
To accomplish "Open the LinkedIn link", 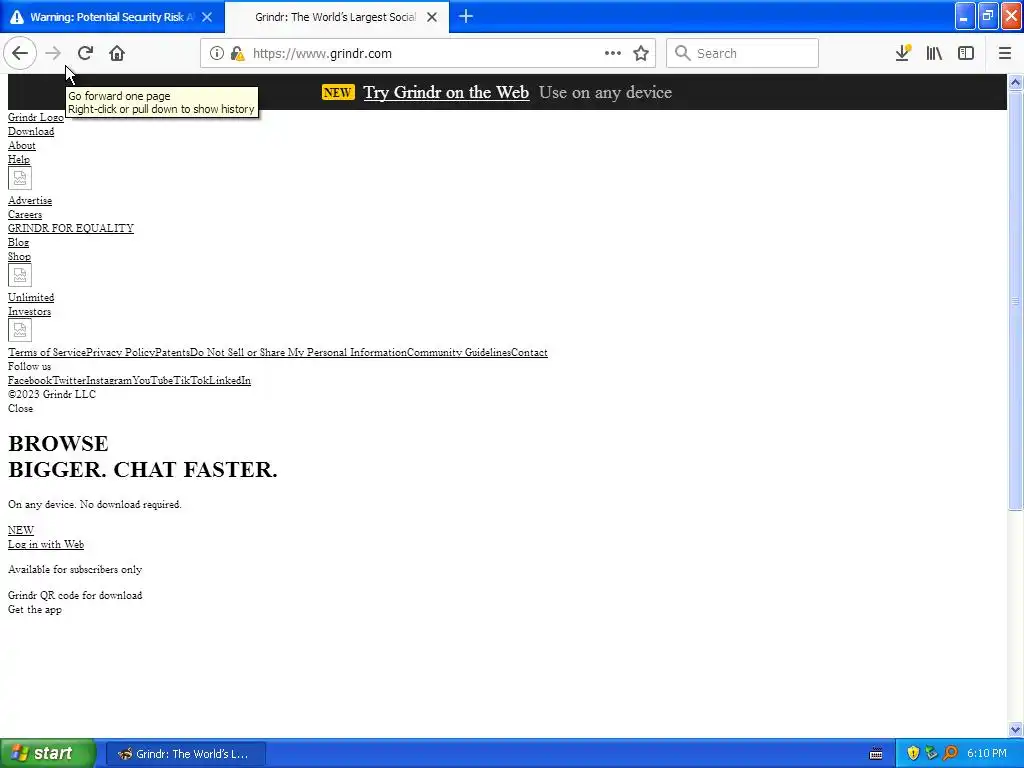I will tap(230, 380).
